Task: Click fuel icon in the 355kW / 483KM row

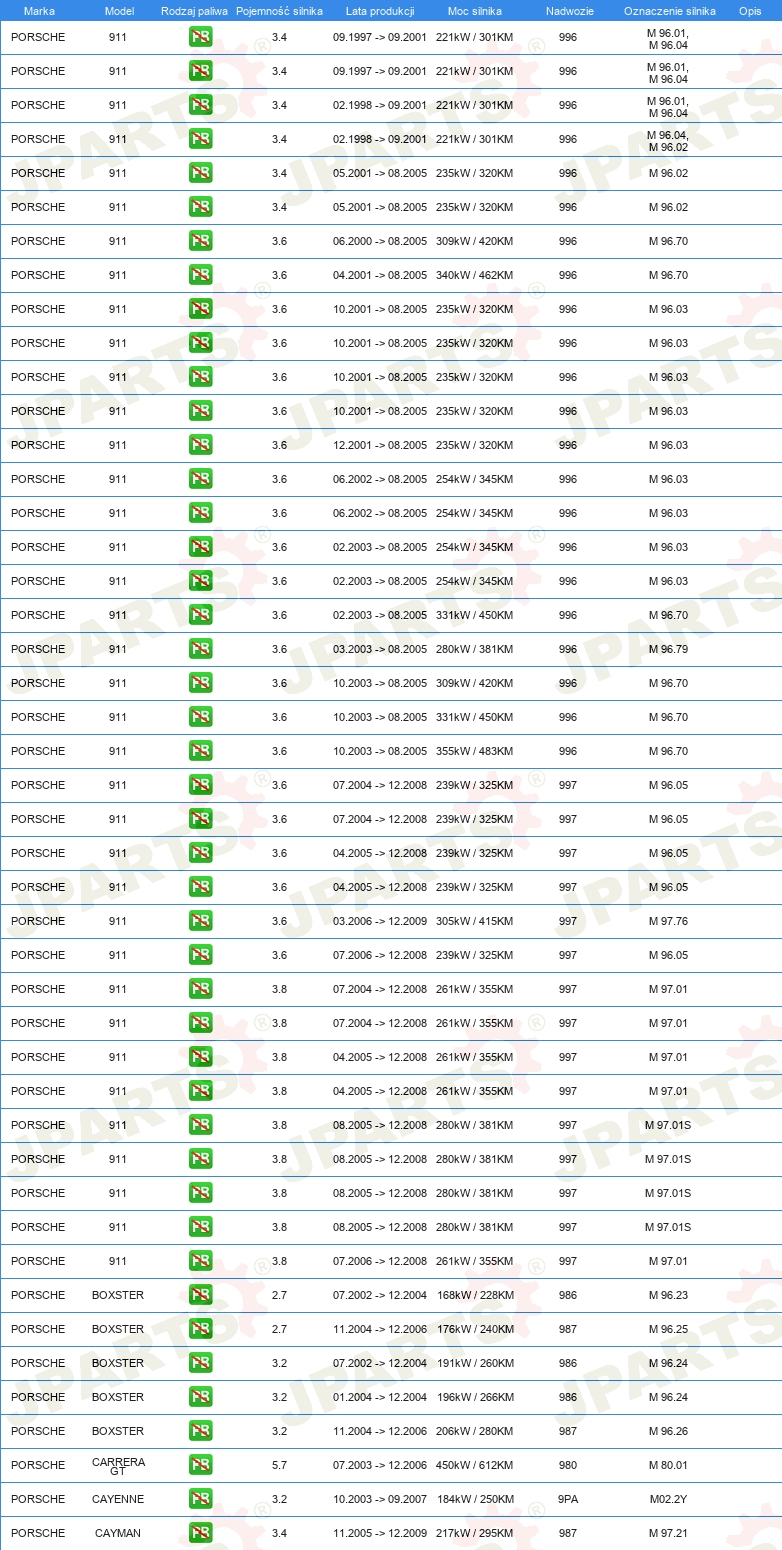Action: [x=200, y=751]
